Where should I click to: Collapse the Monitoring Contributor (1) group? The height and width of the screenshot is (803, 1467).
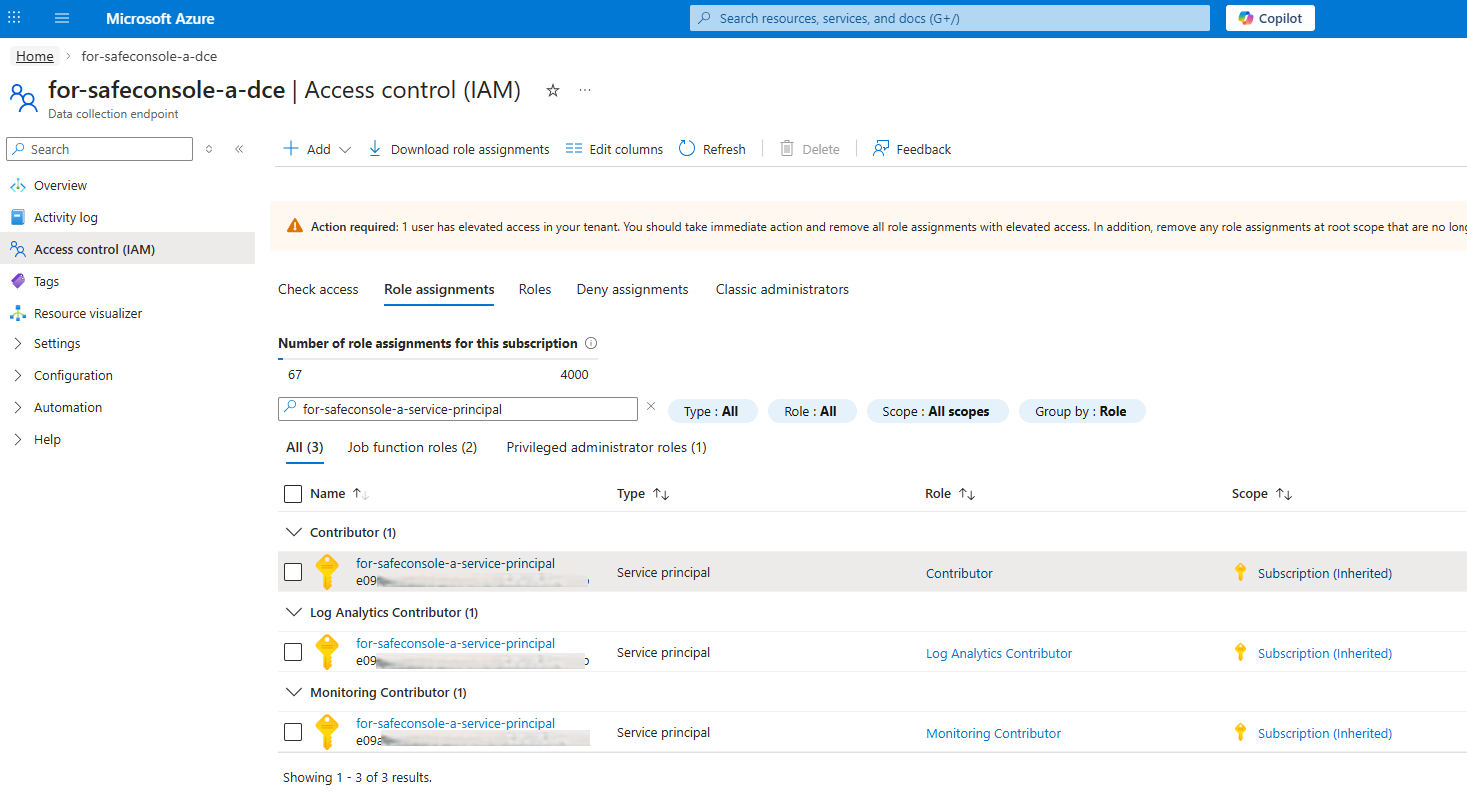[293, 692]
